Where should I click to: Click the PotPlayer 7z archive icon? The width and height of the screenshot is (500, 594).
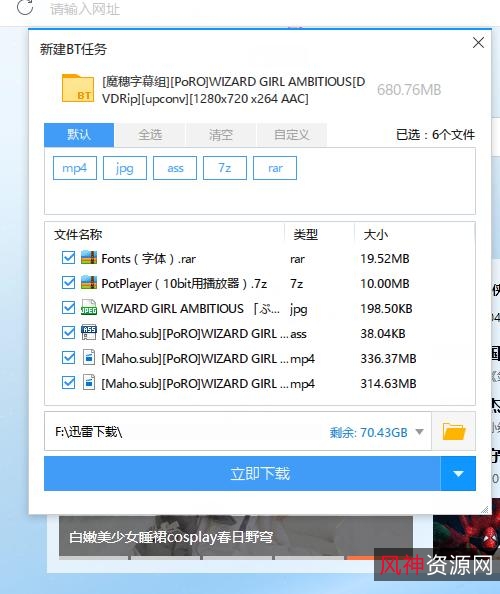(x=89, y=283)
